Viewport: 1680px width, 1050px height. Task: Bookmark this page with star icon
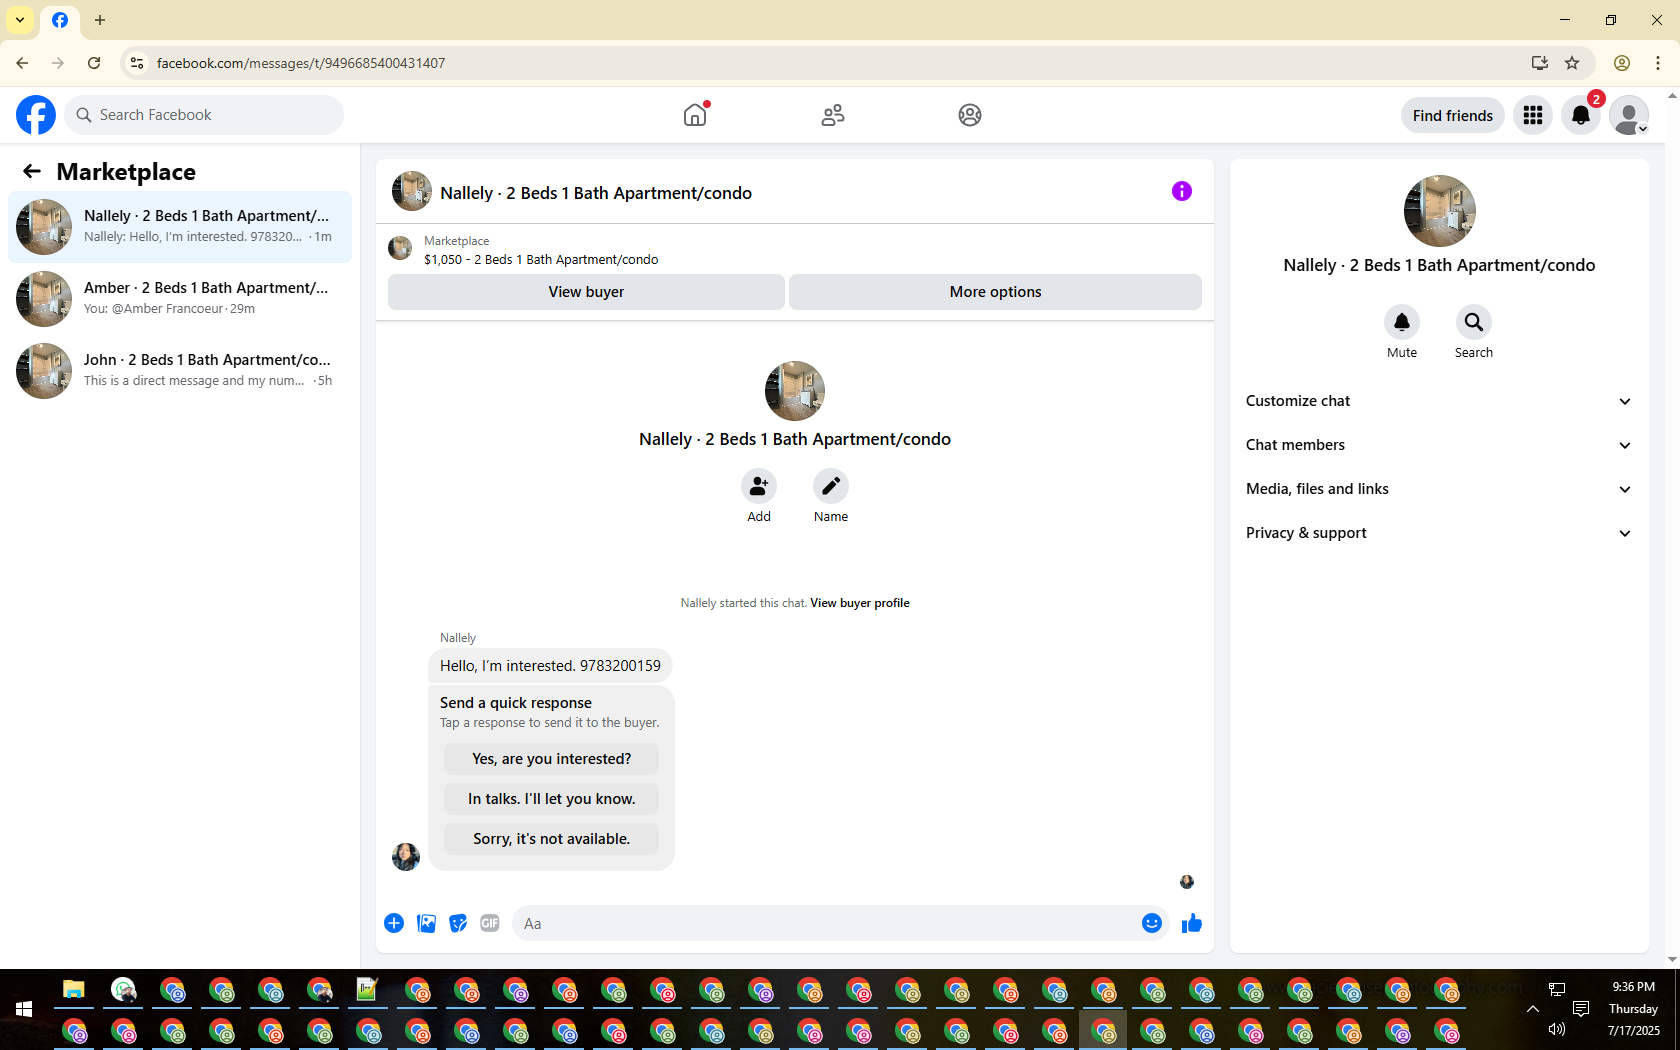pyautogui.click(x=1572, y=63)
